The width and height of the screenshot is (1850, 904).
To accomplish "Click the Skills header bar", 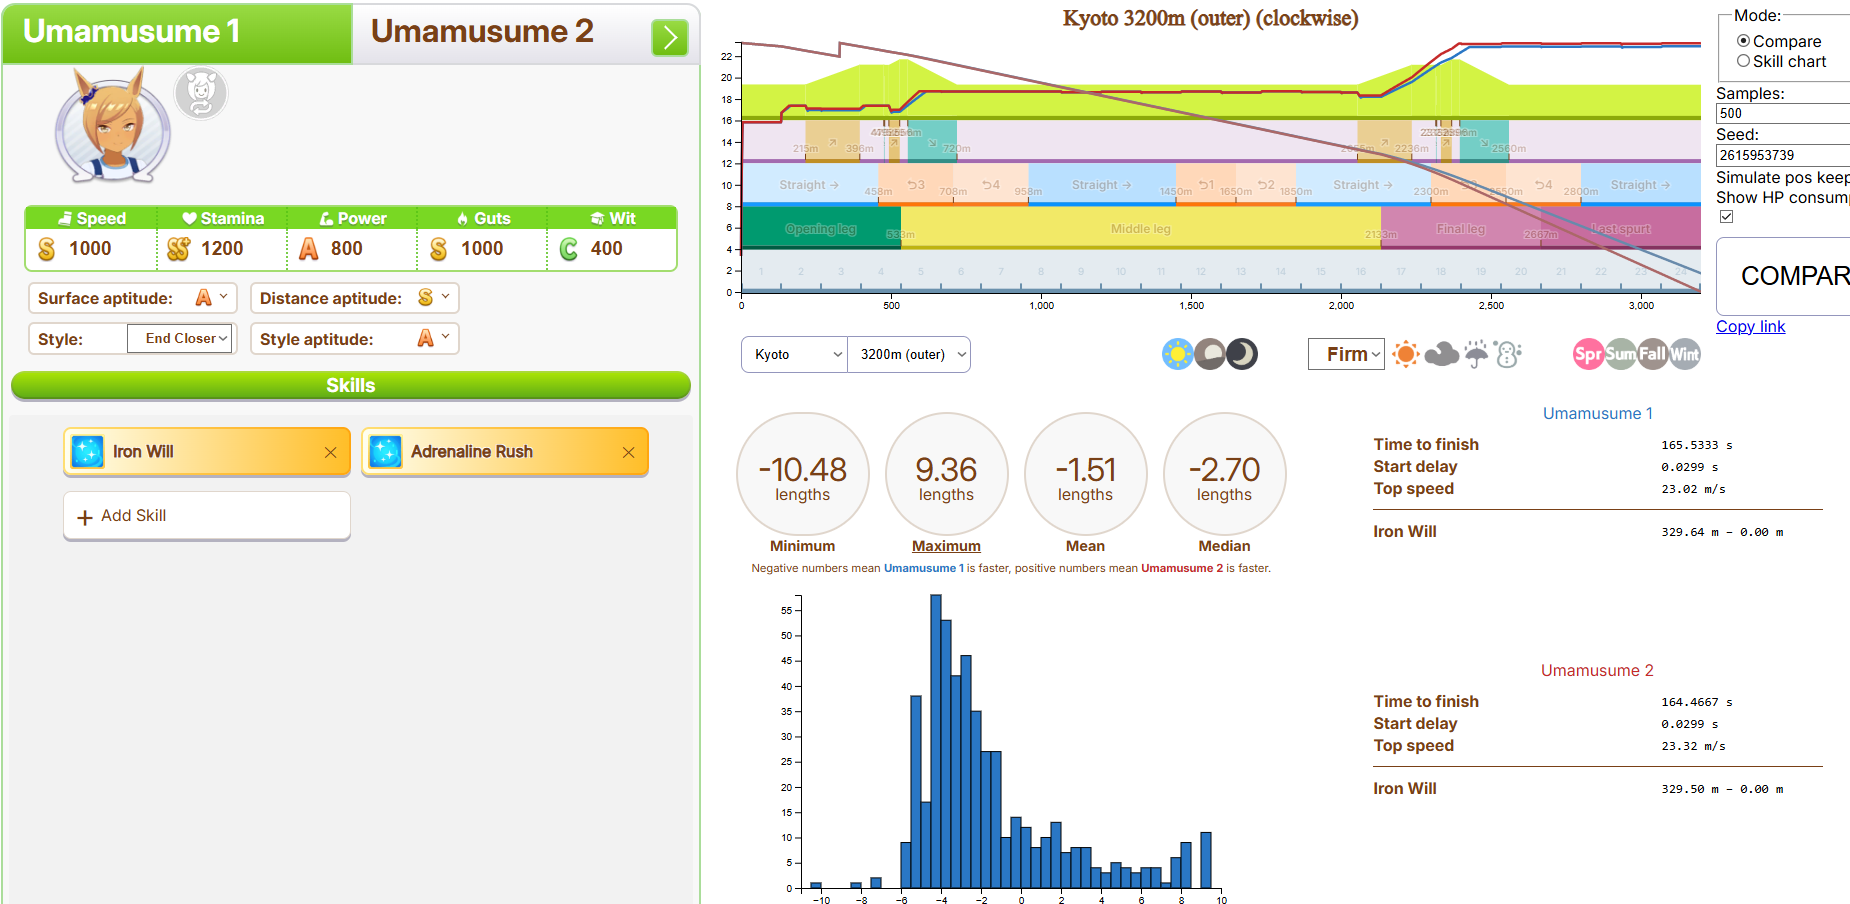I will 351,386.
